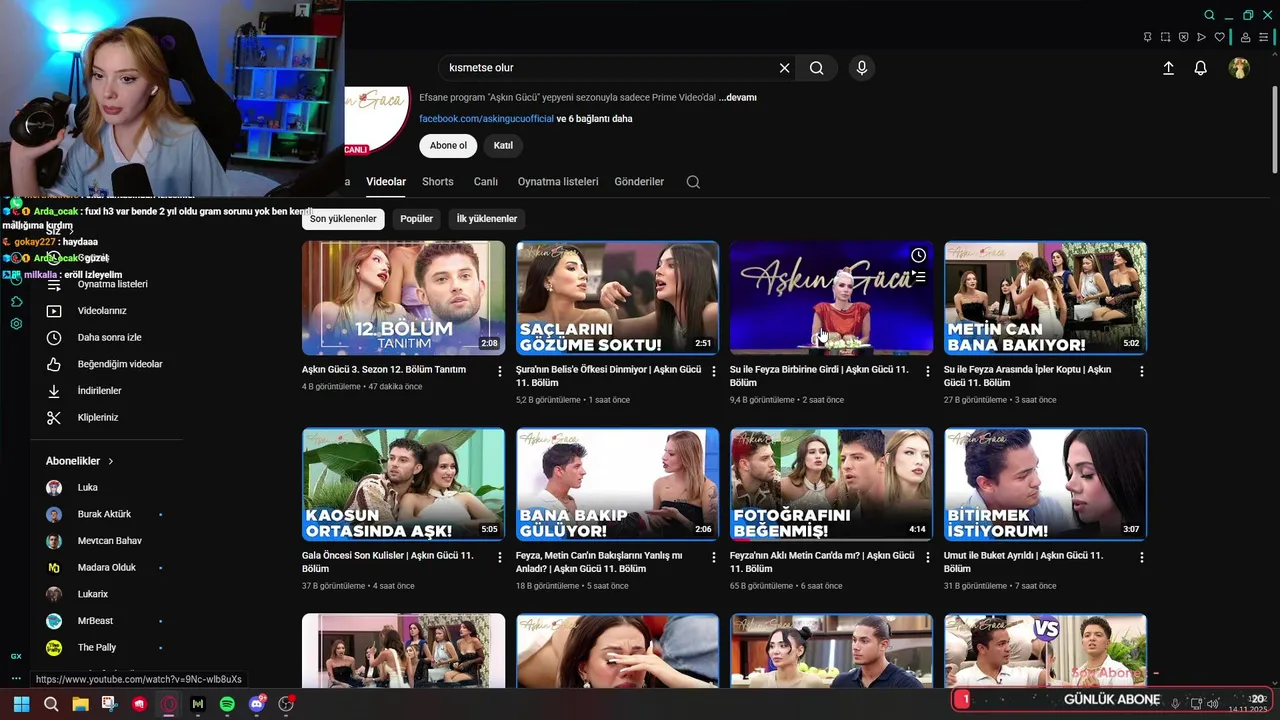Click the send arrow icon in Opera's toolbar
The height and width of the screenshot is (720, 1280).
[x=1201, y=37]
